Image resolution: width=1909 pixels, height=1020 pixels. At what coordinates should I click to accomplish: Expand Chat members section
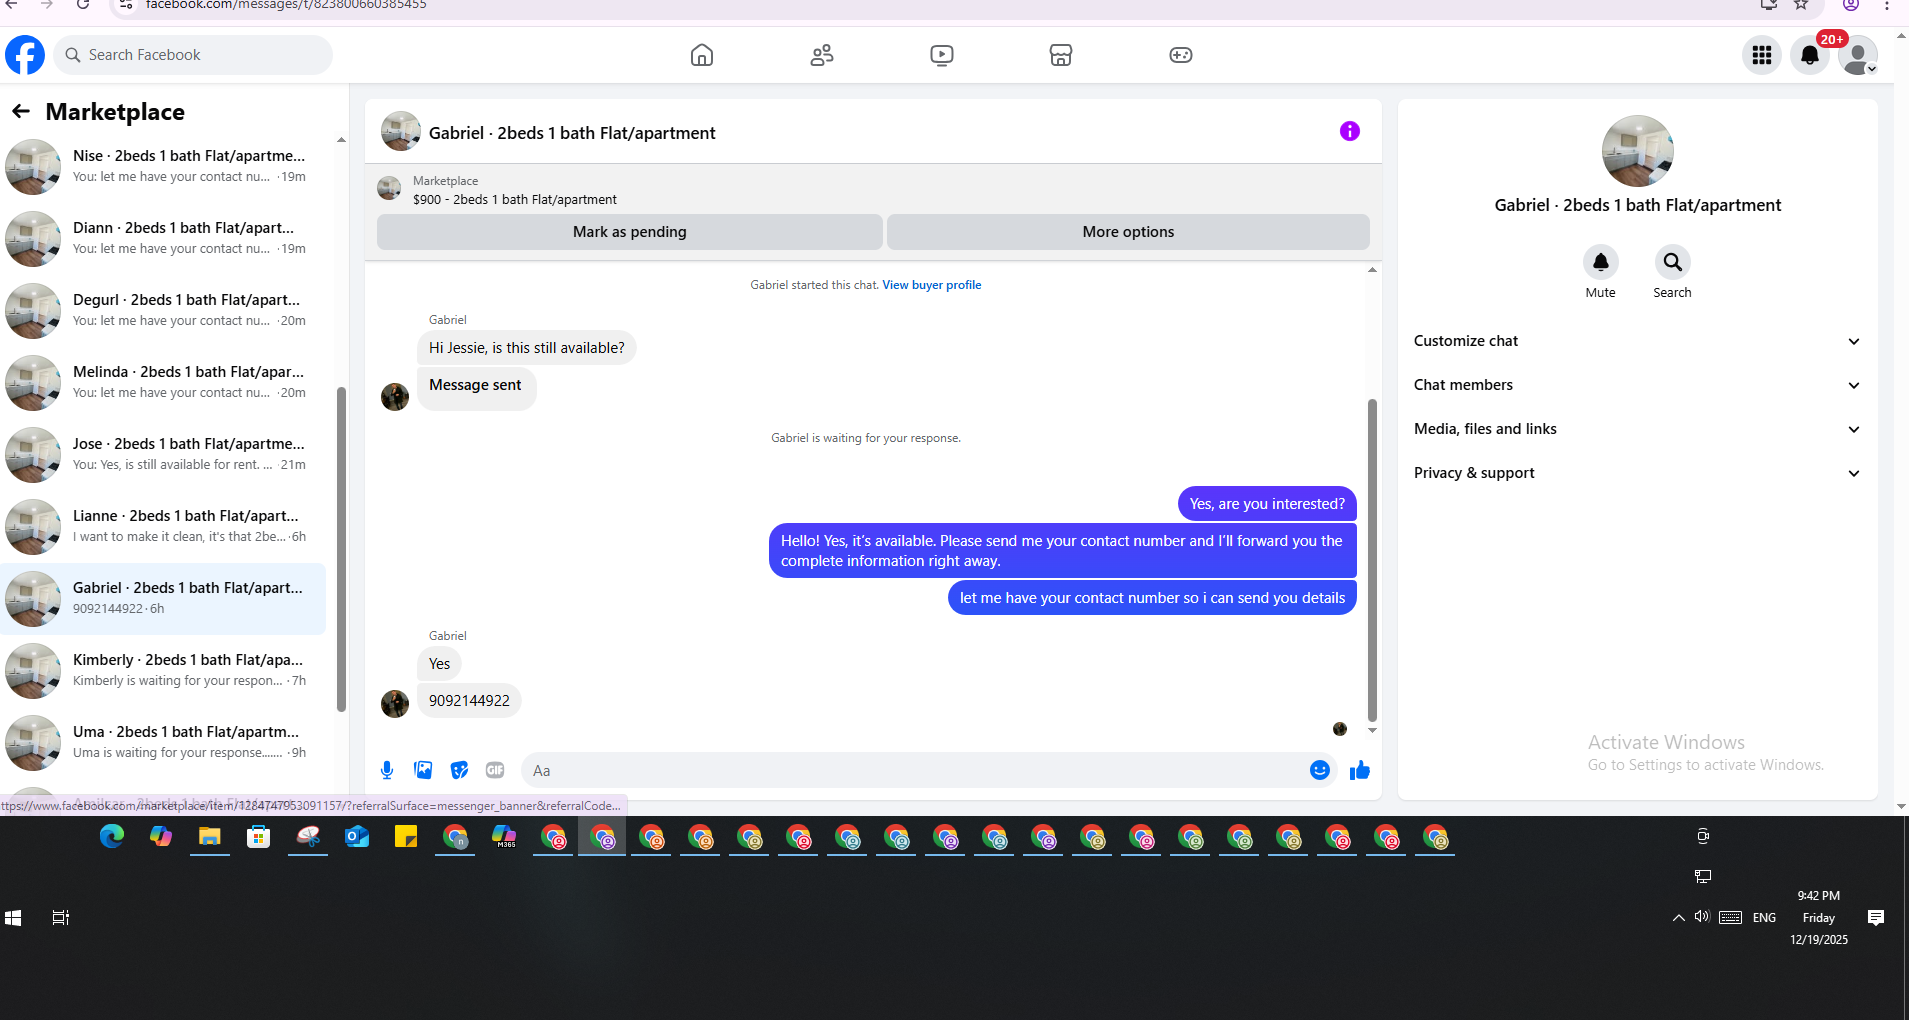(1637, 385)
